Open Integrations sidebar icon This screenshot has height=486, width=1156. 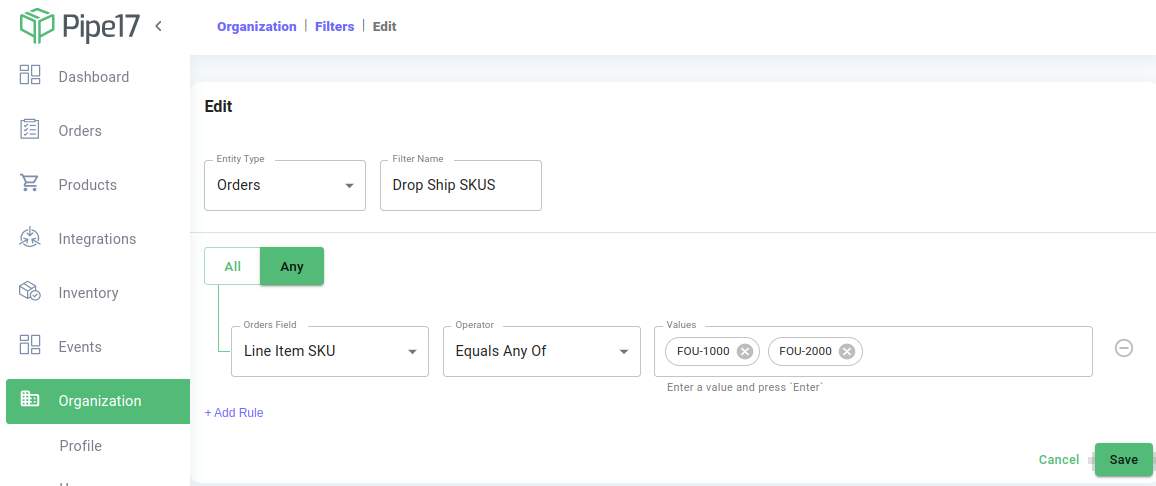[29, 237]
